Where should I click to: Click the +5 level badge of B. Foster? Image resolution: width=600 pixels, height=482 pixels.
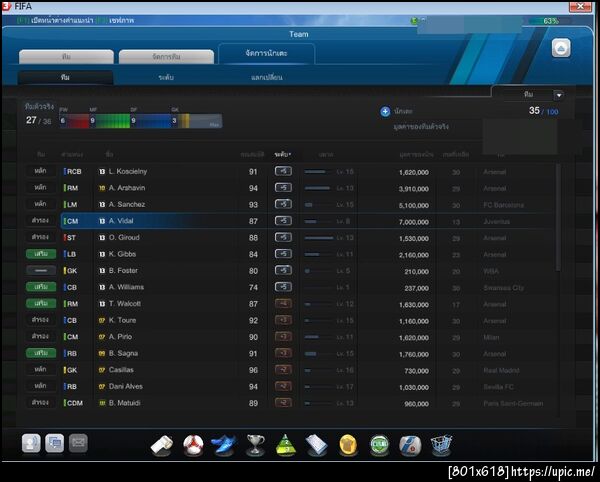pyautogui.click(x=283, y=270)
